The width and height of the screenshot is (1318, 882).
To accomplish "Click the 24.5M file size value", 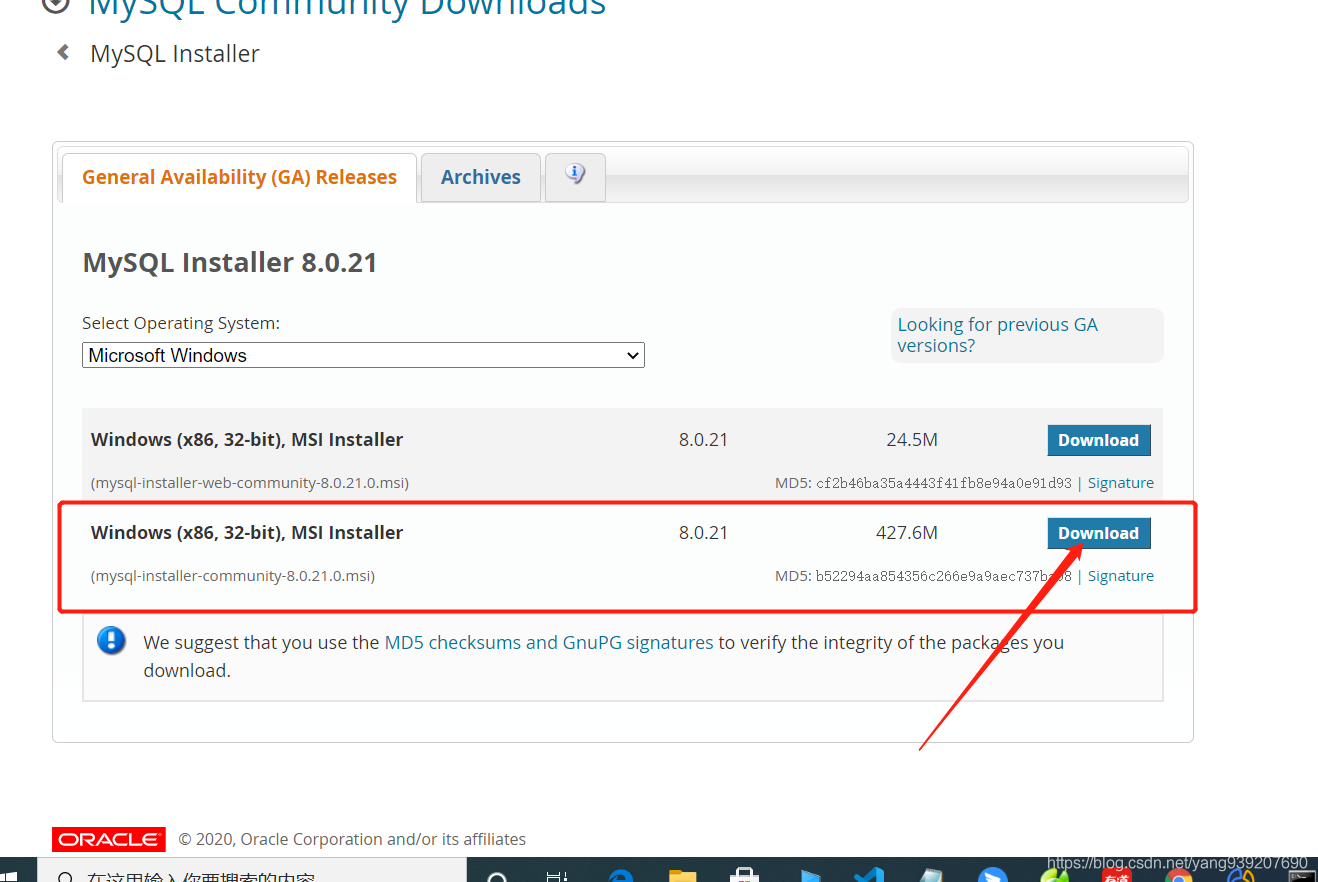I will (x=912, y=440).
